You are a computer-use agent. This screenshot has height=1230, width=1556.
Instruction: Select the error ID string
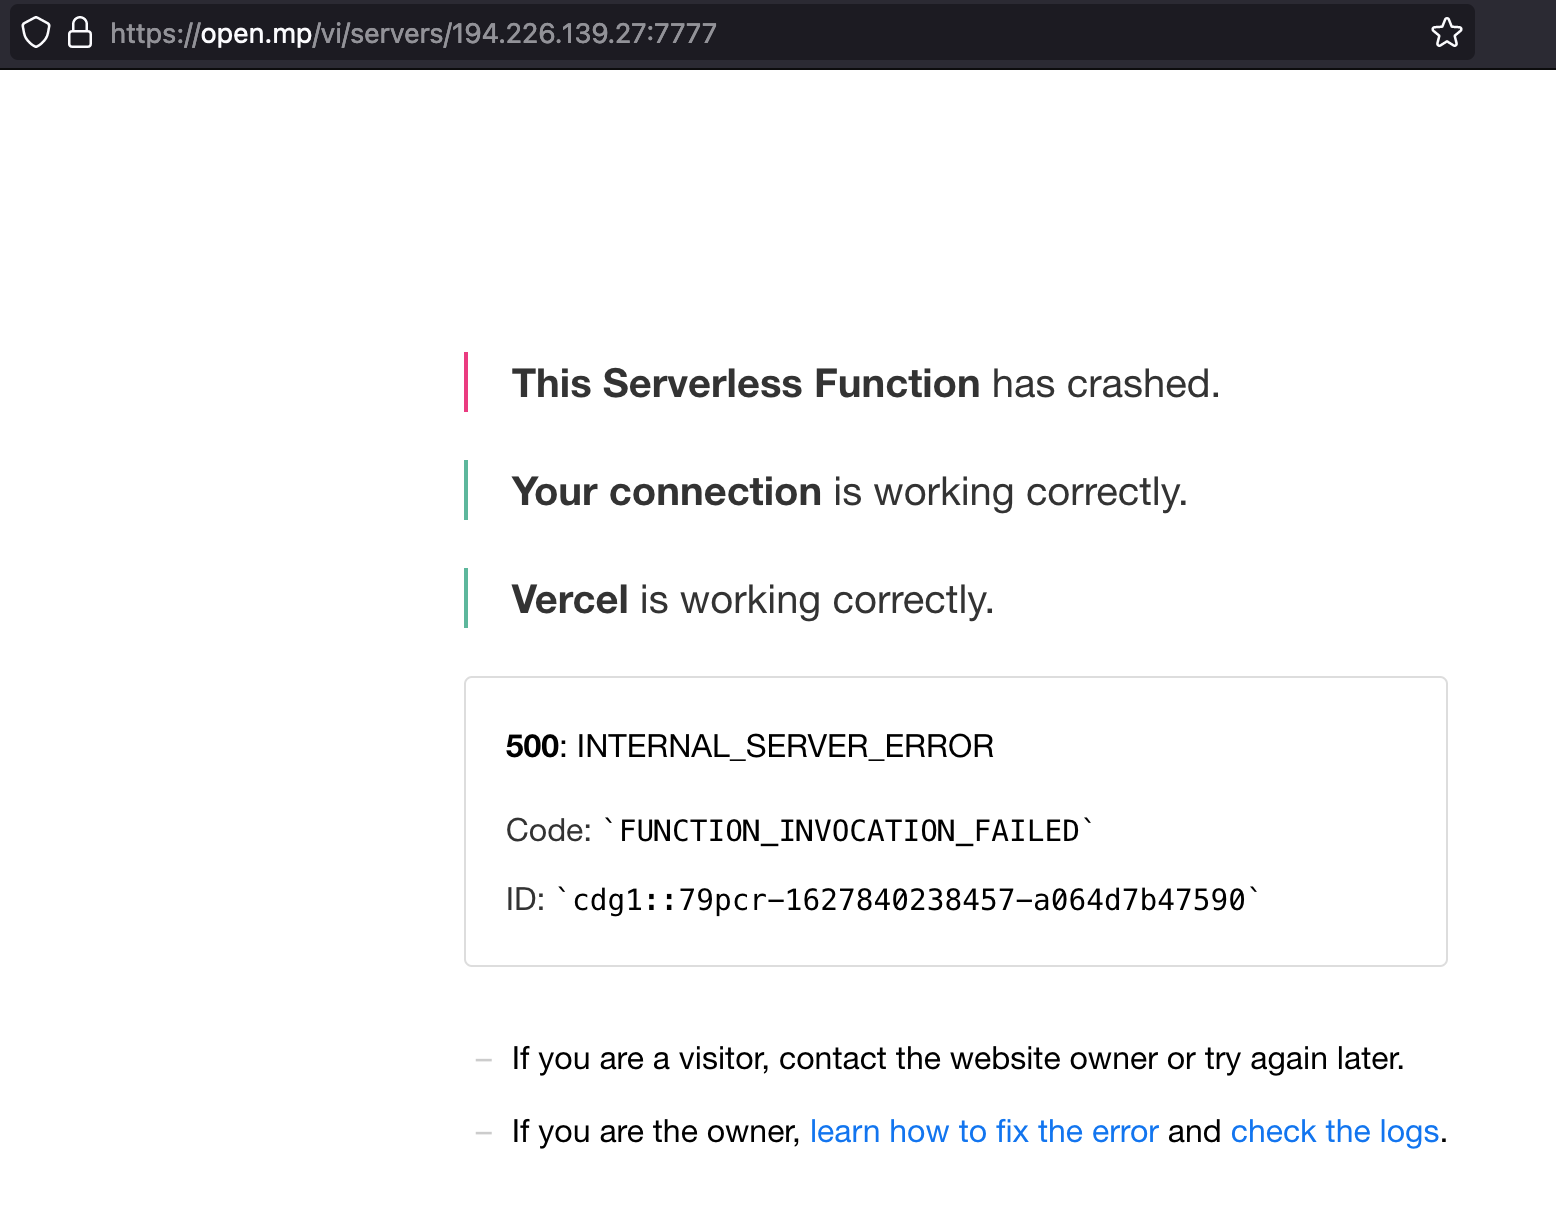tap(908, 898)
